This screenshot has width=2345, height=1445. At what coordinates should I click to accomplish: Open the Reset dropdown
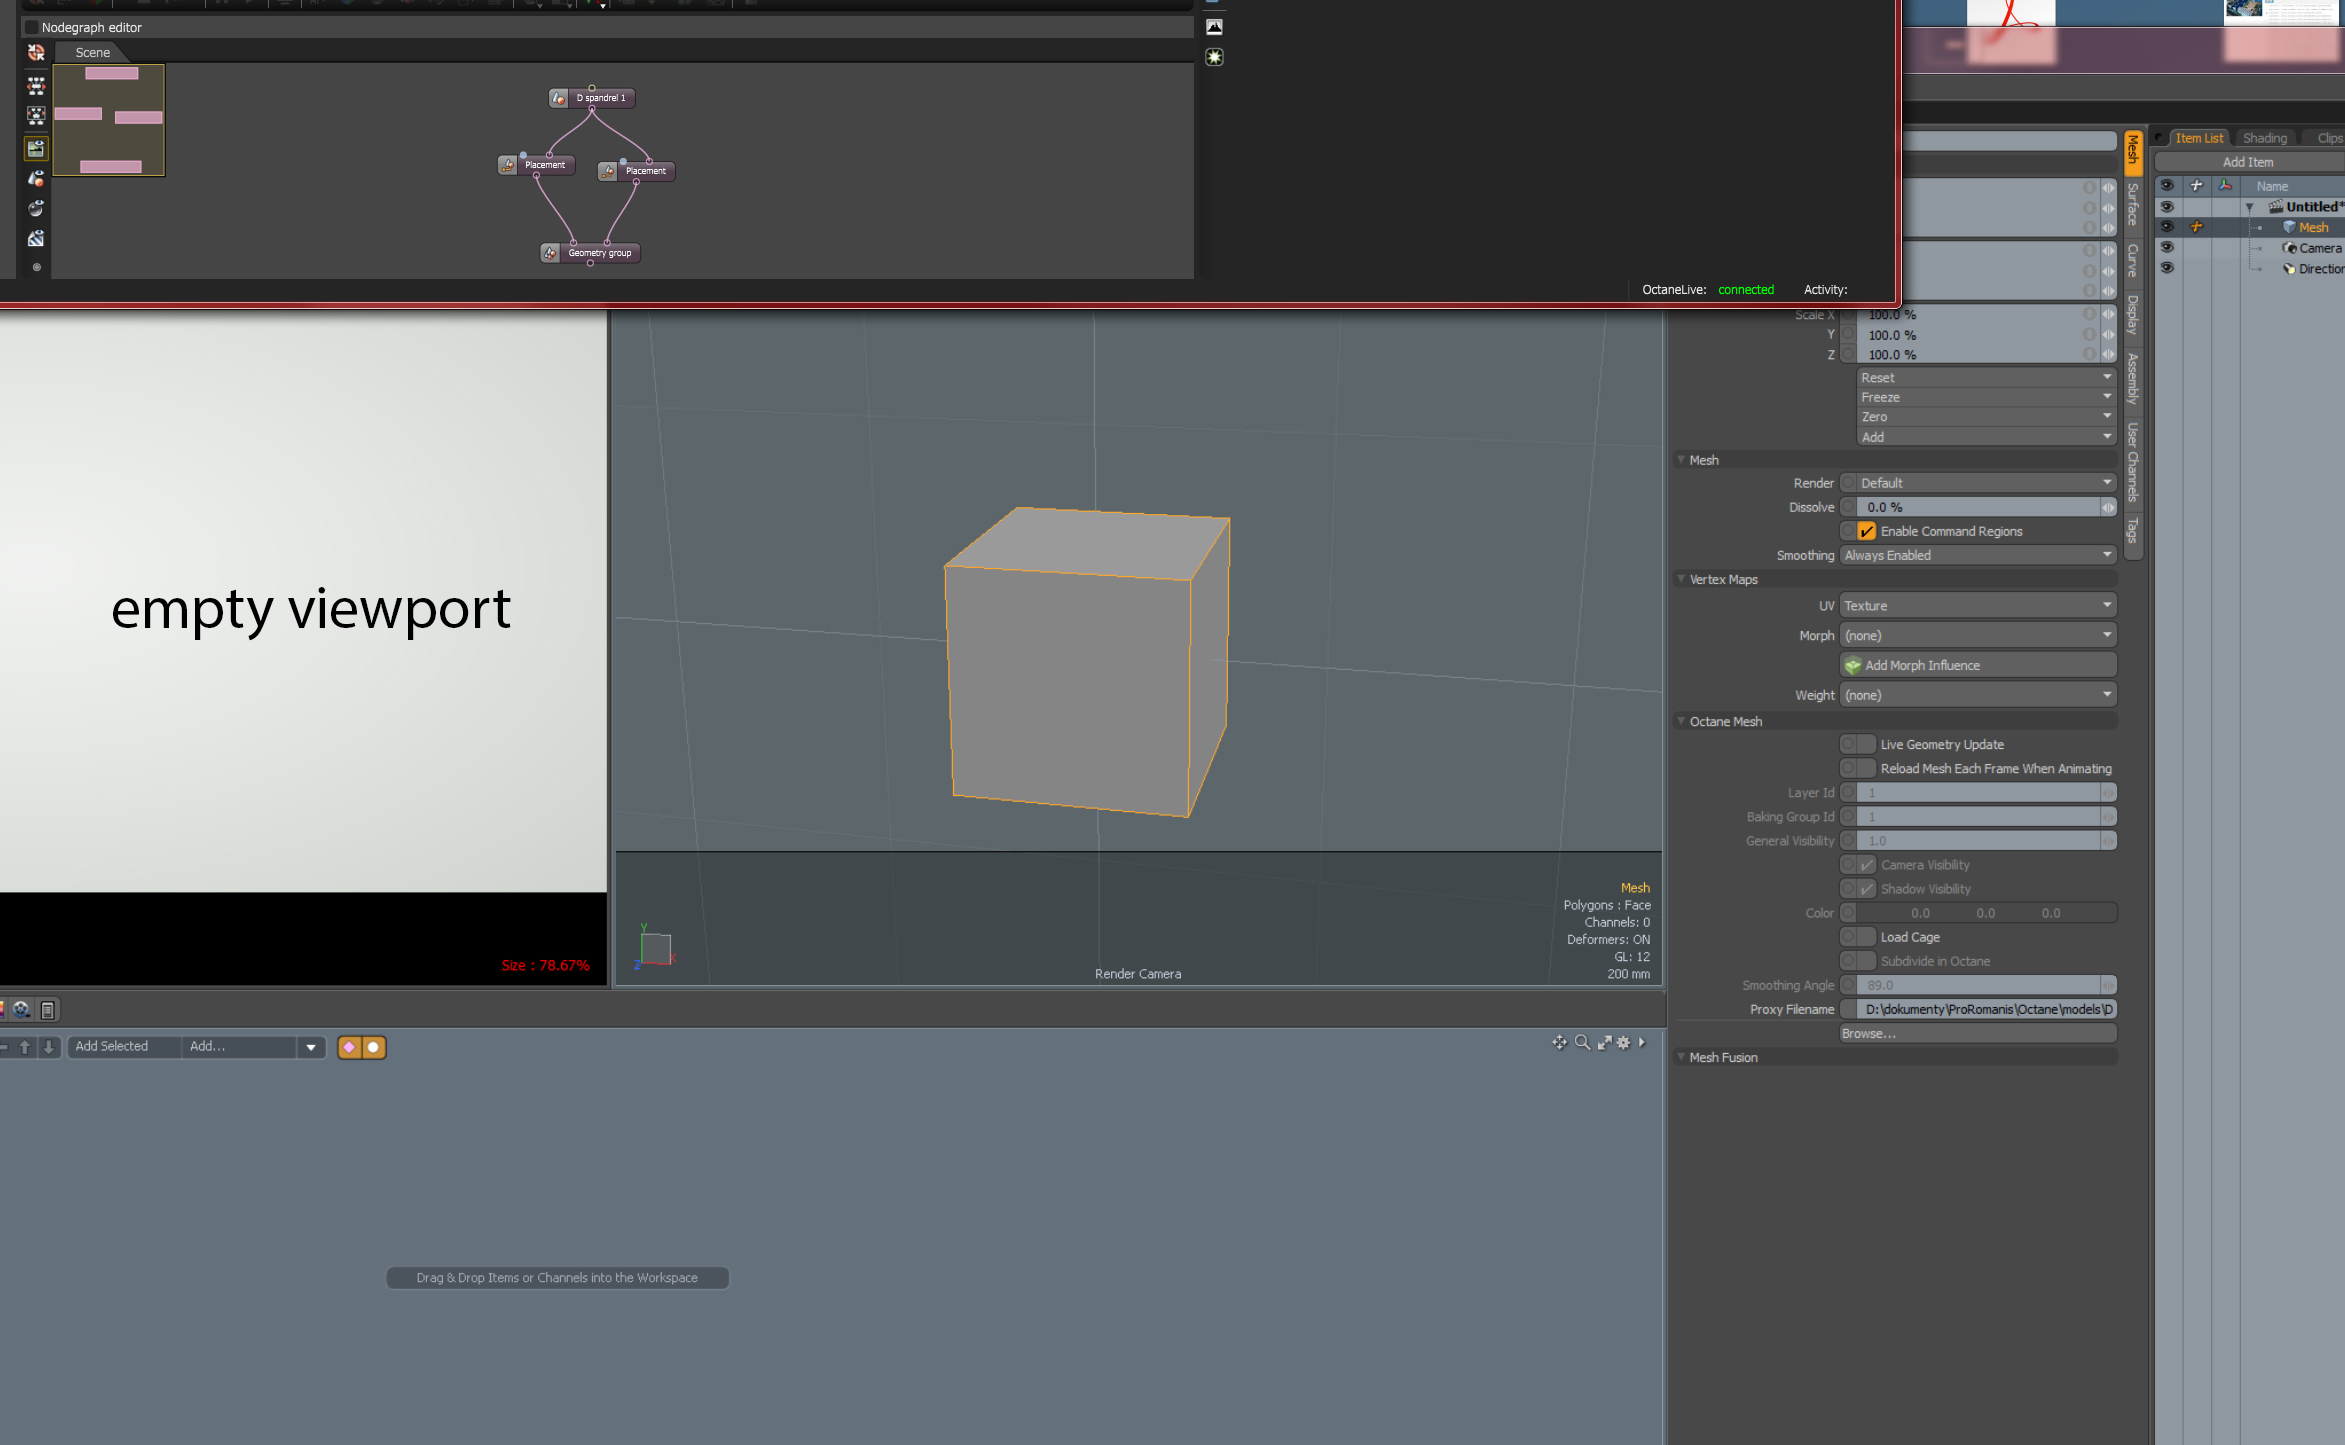pos(1986,377)
